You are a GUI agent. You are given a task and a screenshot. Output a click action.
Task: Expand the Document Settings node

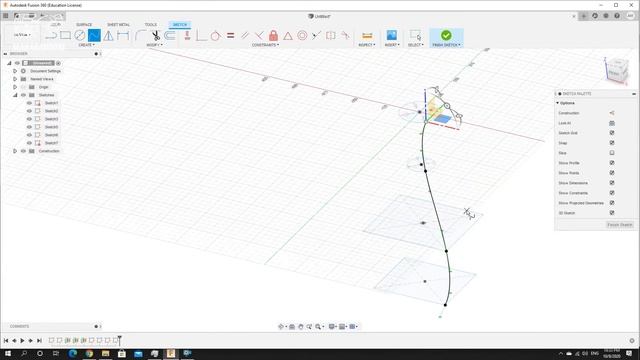15,71
